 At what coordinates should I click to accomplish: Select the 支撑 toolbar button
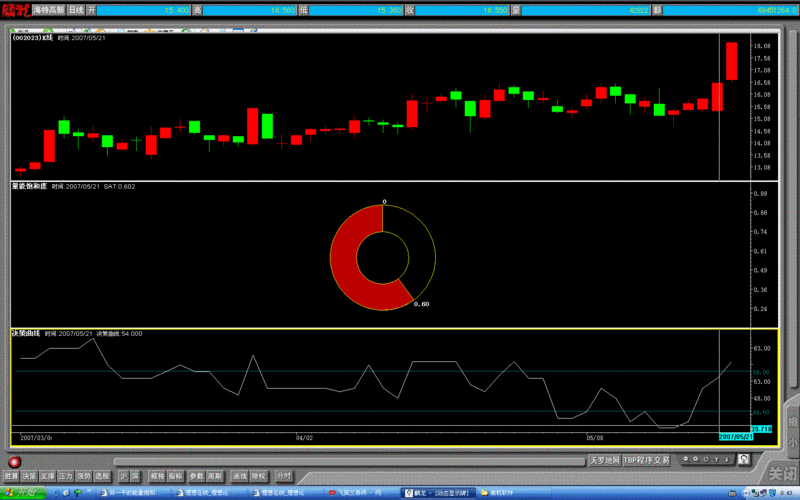coord(48,476)
